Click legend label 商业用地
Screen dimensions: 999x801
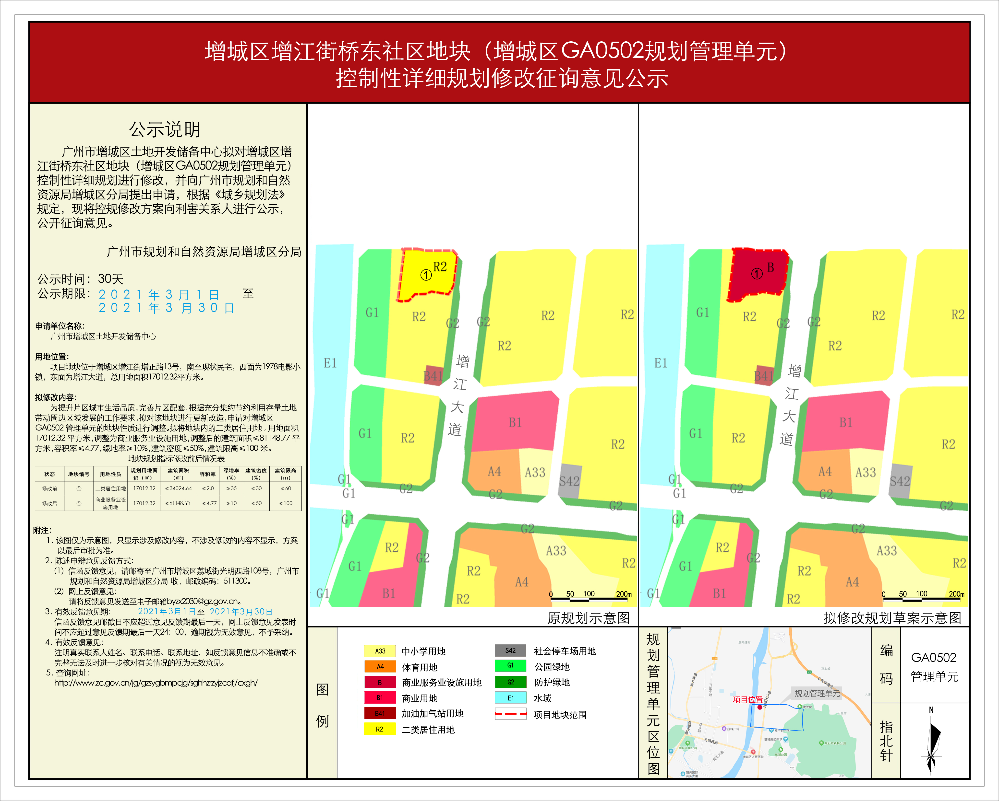coord(419,698)
